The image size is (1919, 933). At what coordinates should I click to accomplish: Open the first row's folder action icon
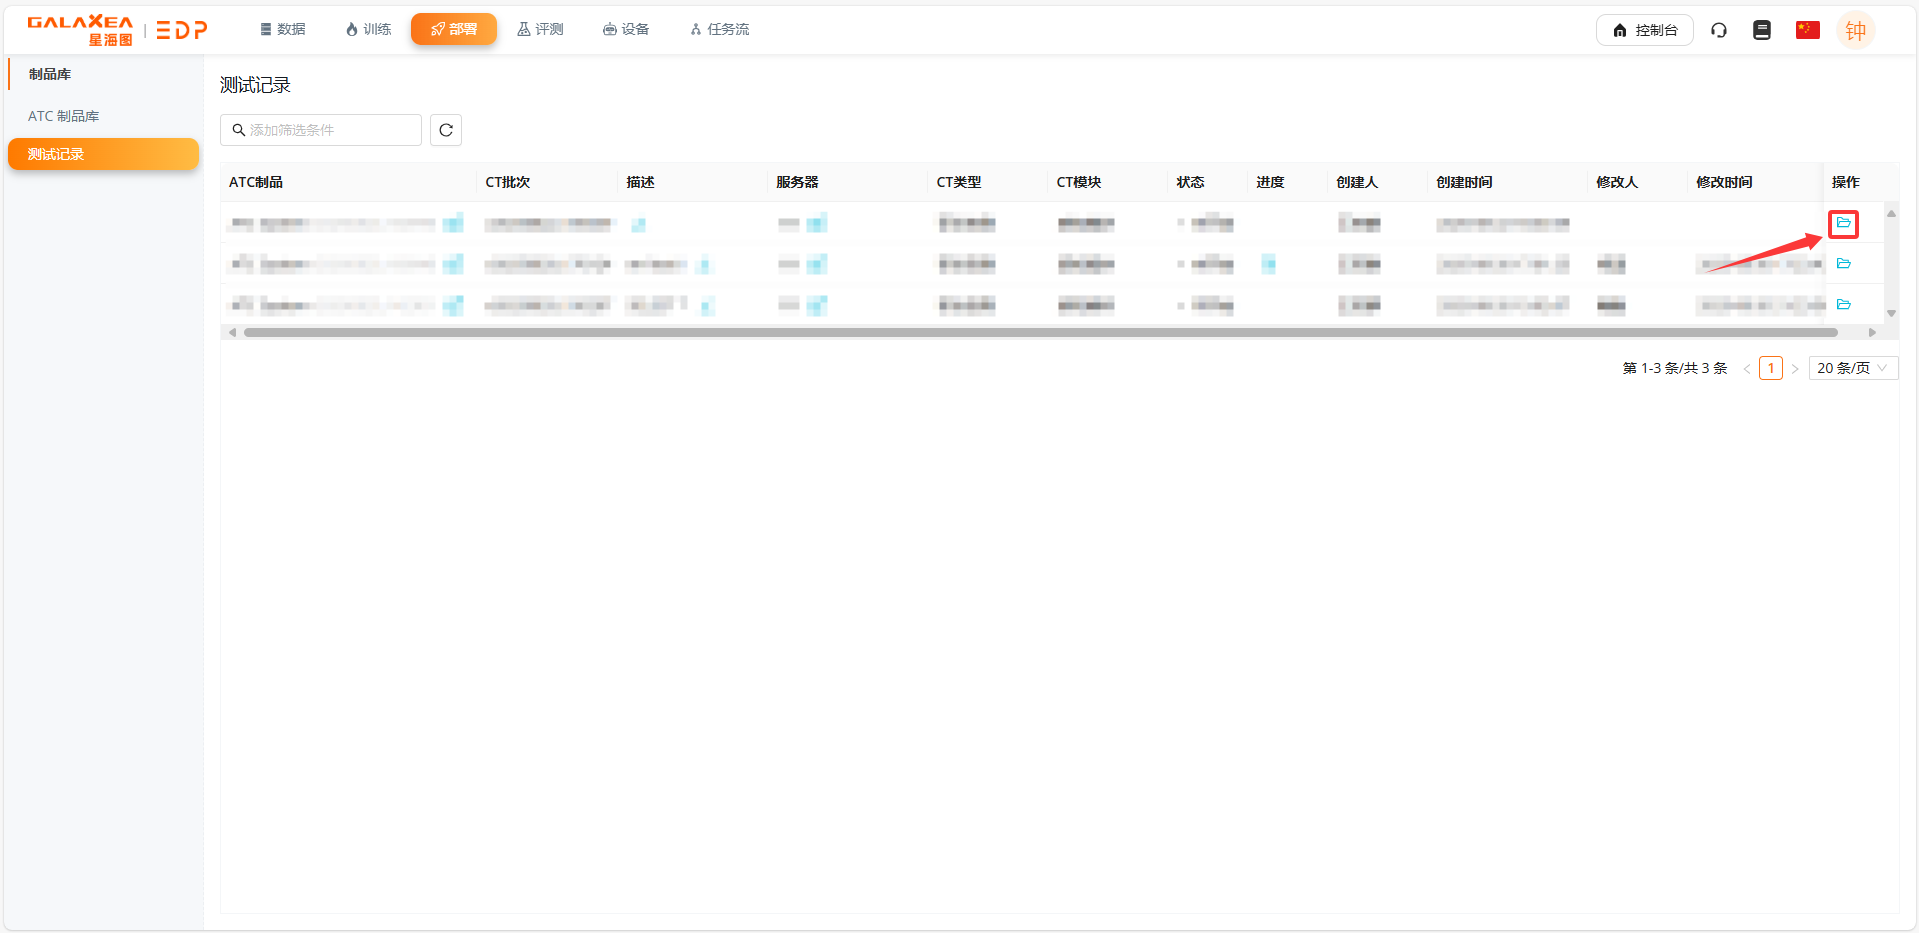[1843, 223]
